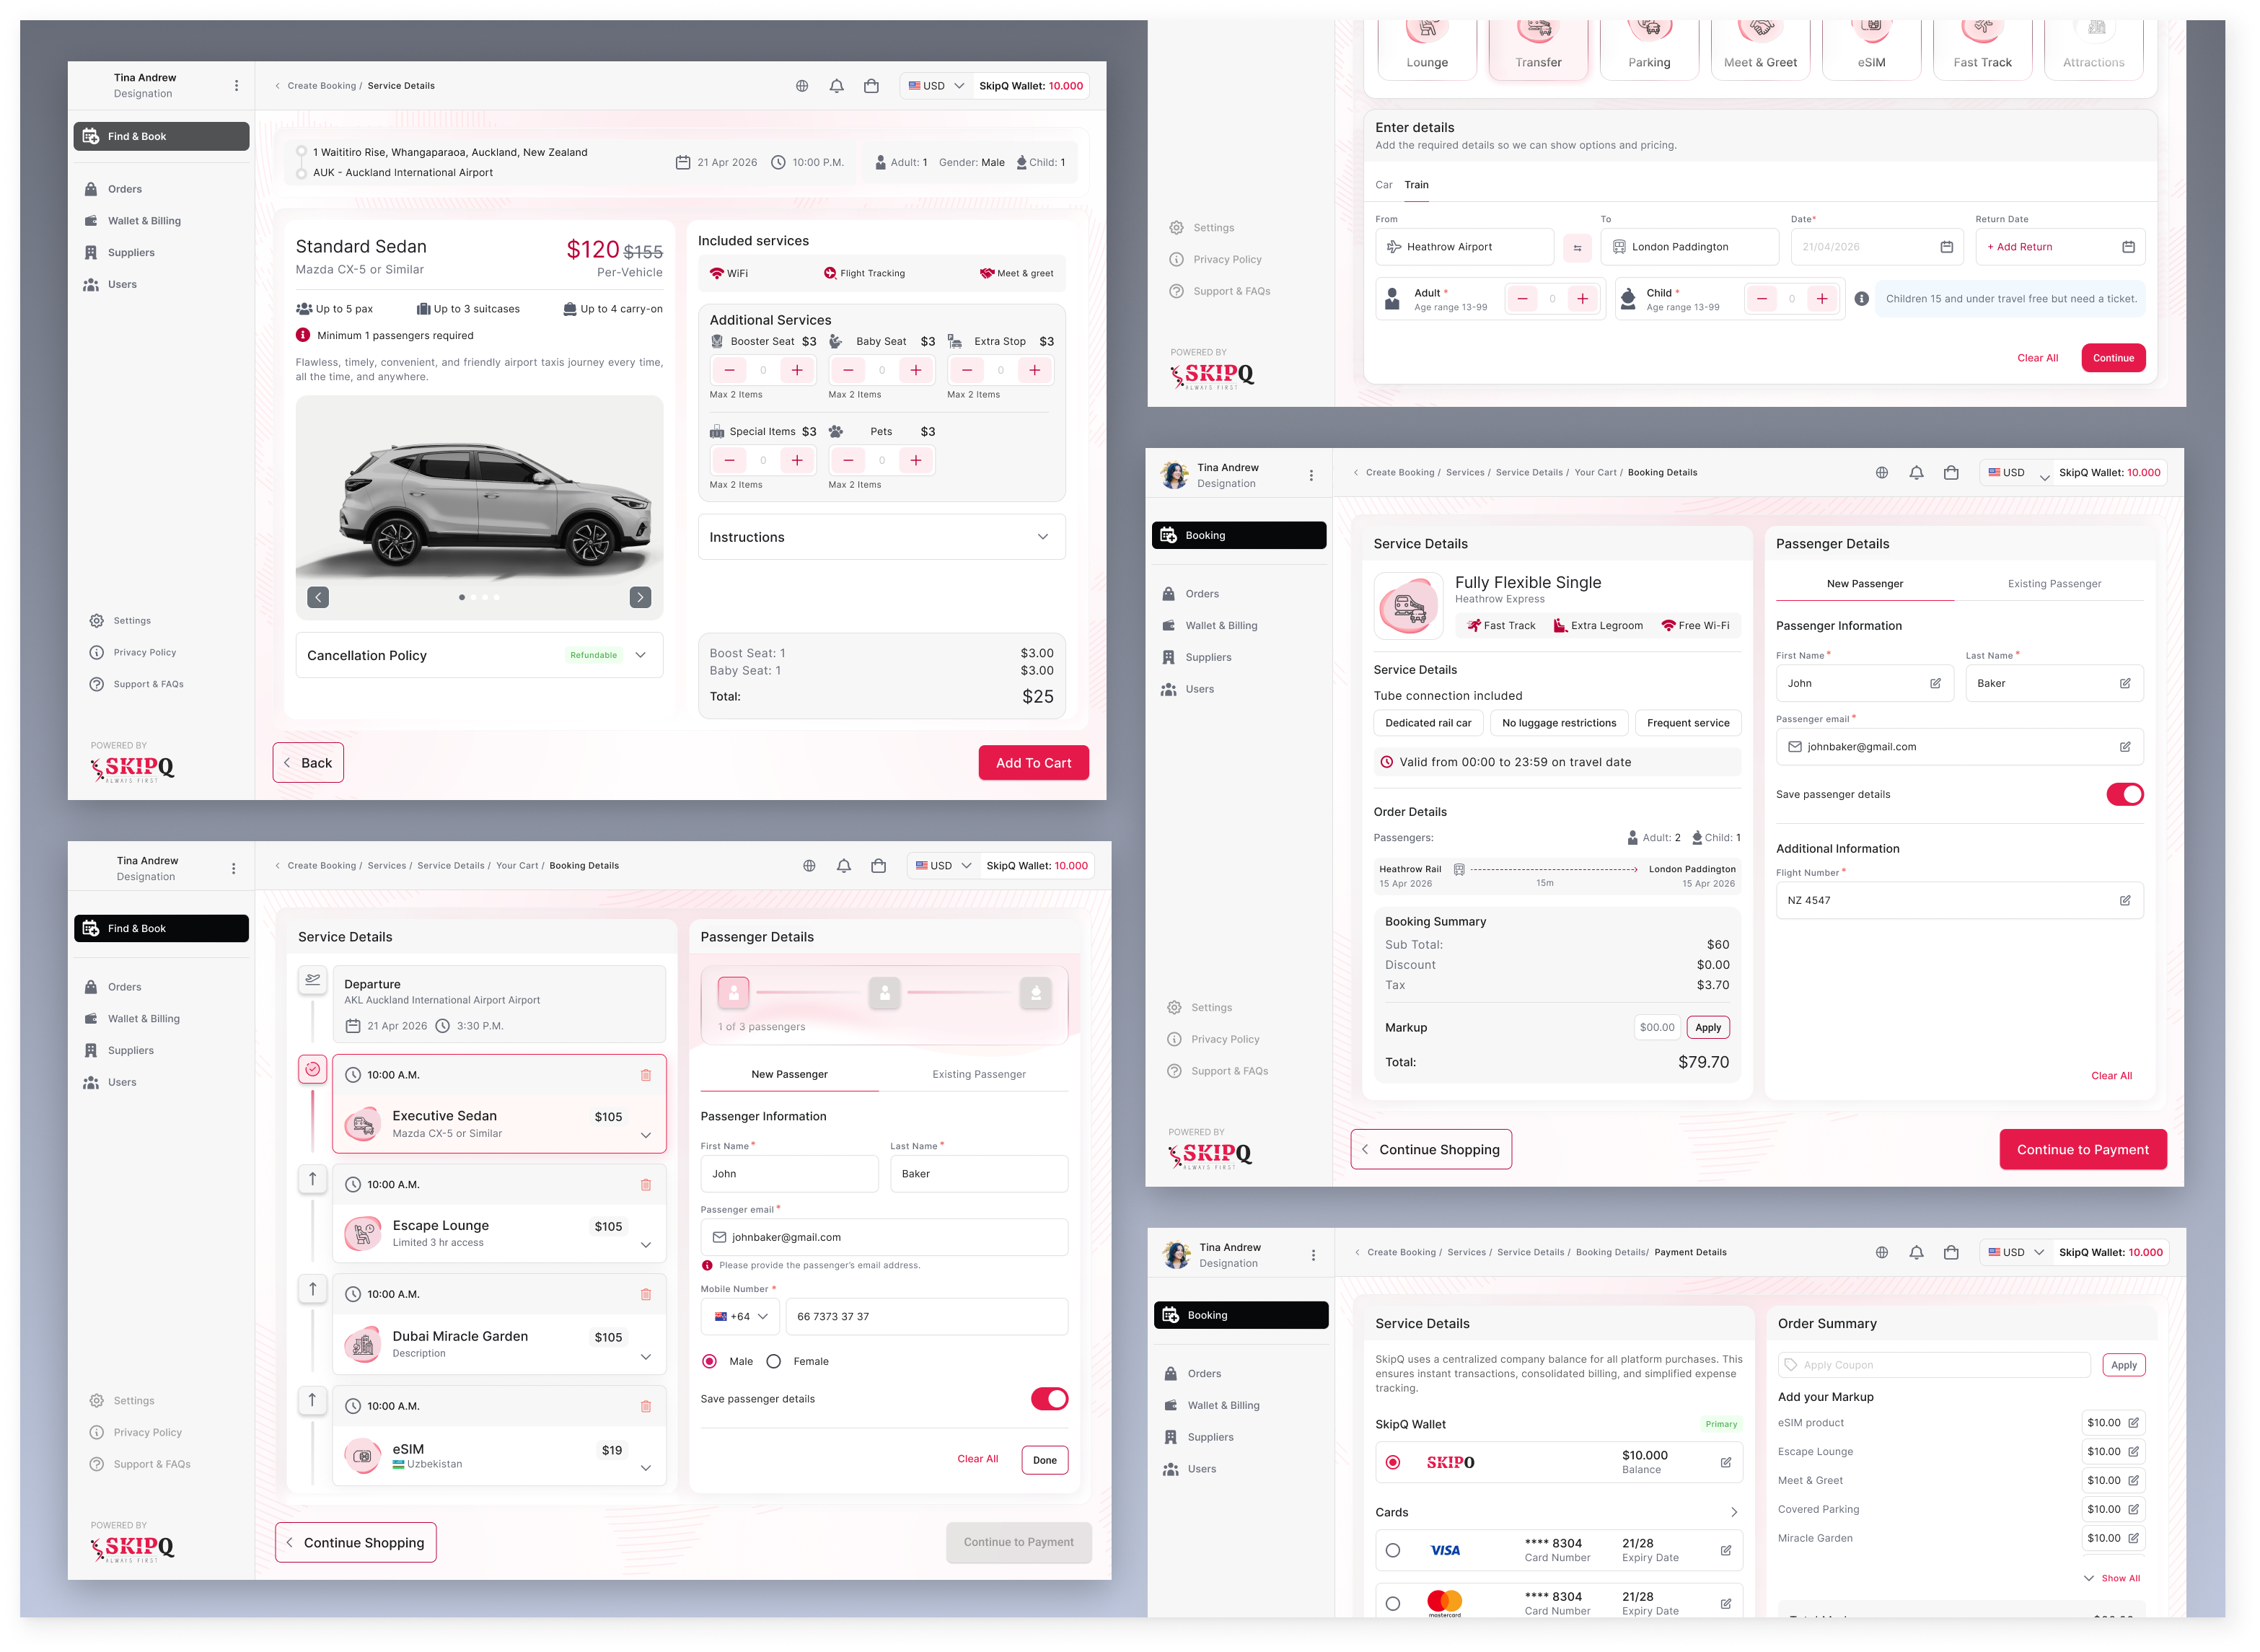This screenshot has height=1652, width=2260.
Task: Select Male gender radio button
Action: click(709, 1361)
